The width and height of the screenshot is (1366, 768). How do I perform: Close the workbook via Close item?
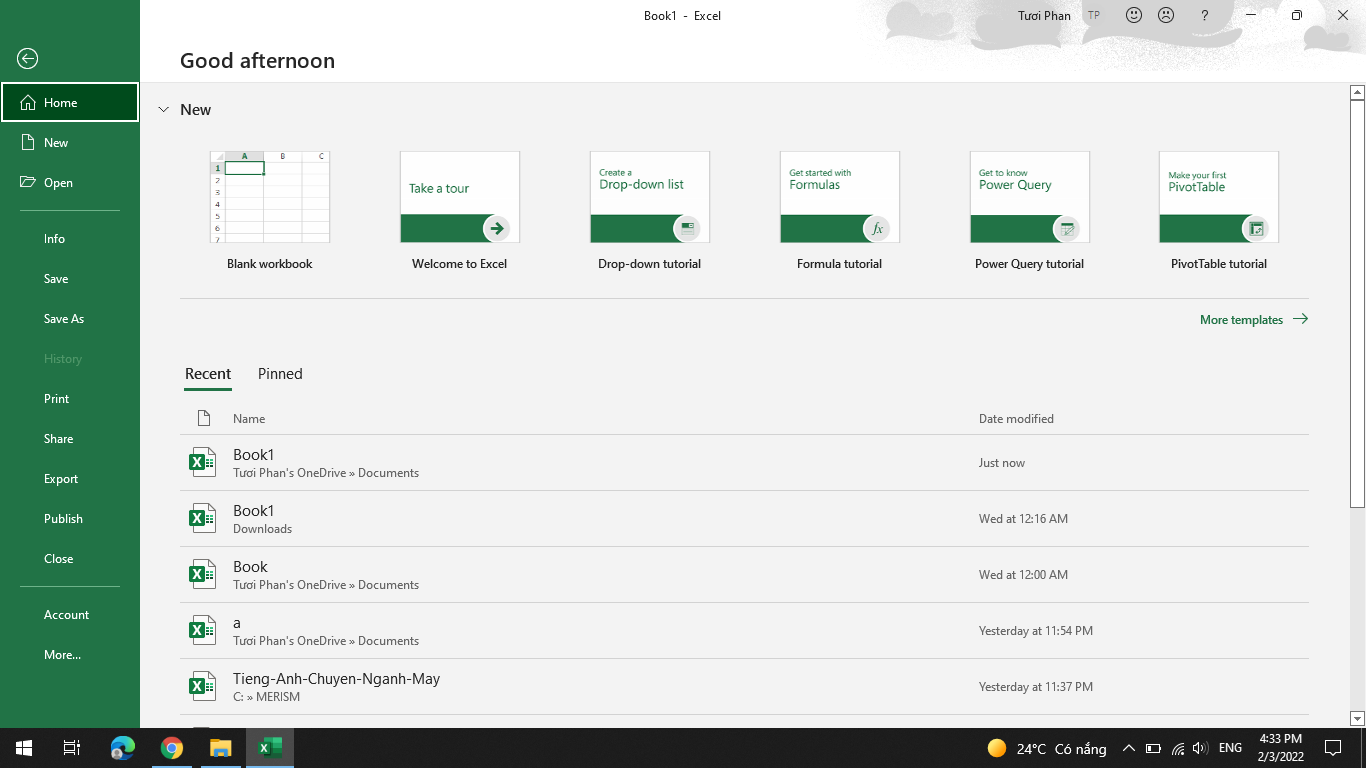70,558
